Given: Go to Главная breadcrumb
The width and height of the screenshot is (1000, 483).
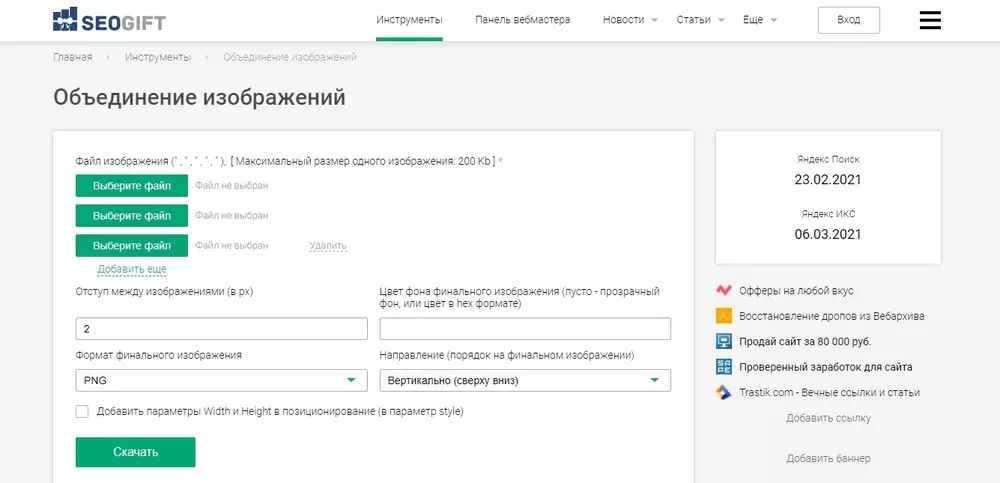Looking at the screenshot, I should point(73,57).
